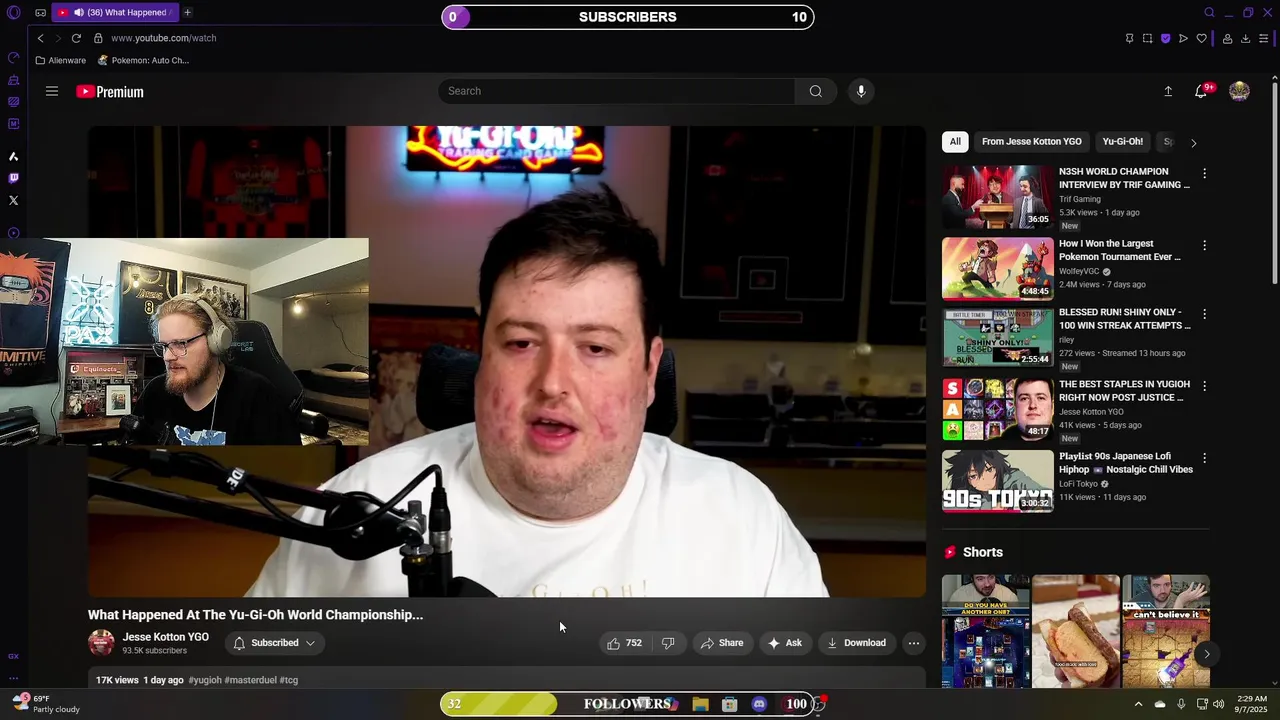The width and height of the screenshot is (1280, 720).
Task: Toggle the ad blocker shield icon
Action: click(1165, 39)
